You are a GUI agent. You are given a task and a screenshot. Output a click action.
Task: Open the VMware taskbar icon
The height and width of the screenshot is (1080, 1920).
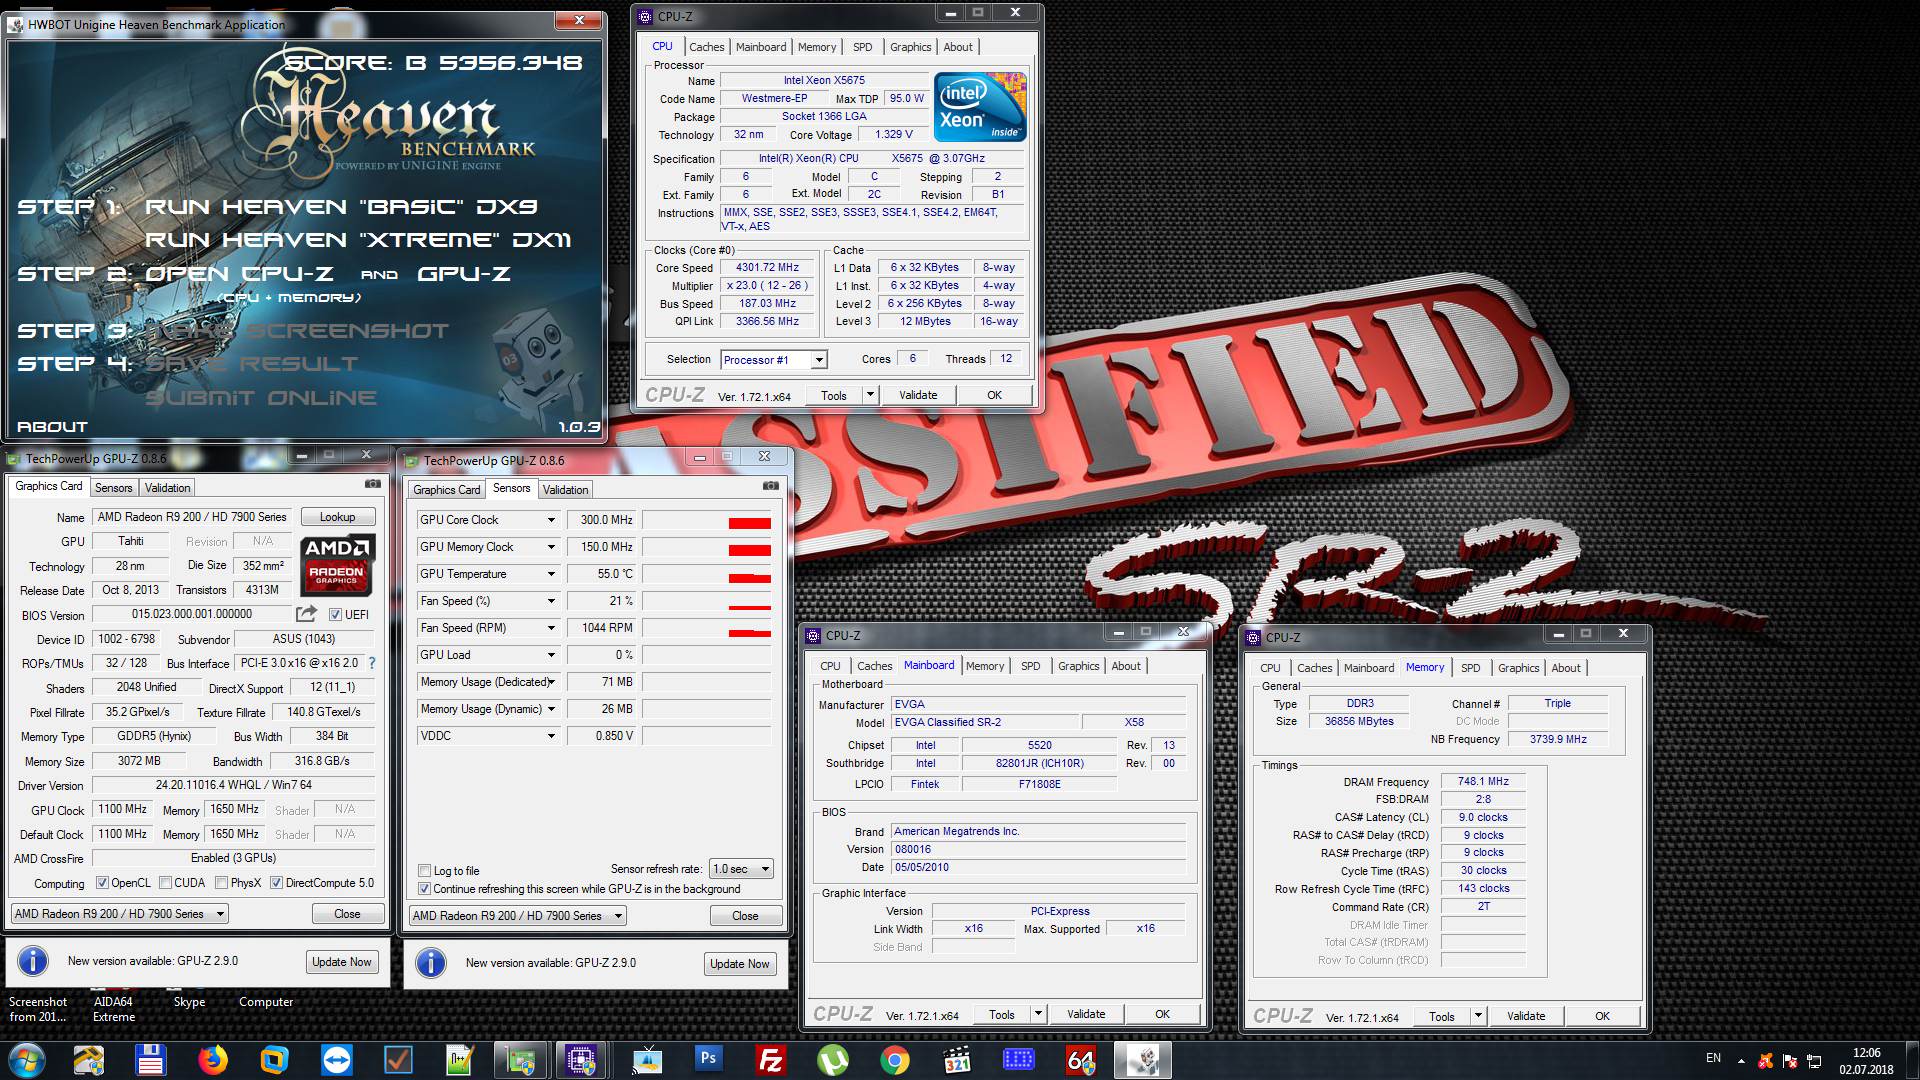point(274,1059)
